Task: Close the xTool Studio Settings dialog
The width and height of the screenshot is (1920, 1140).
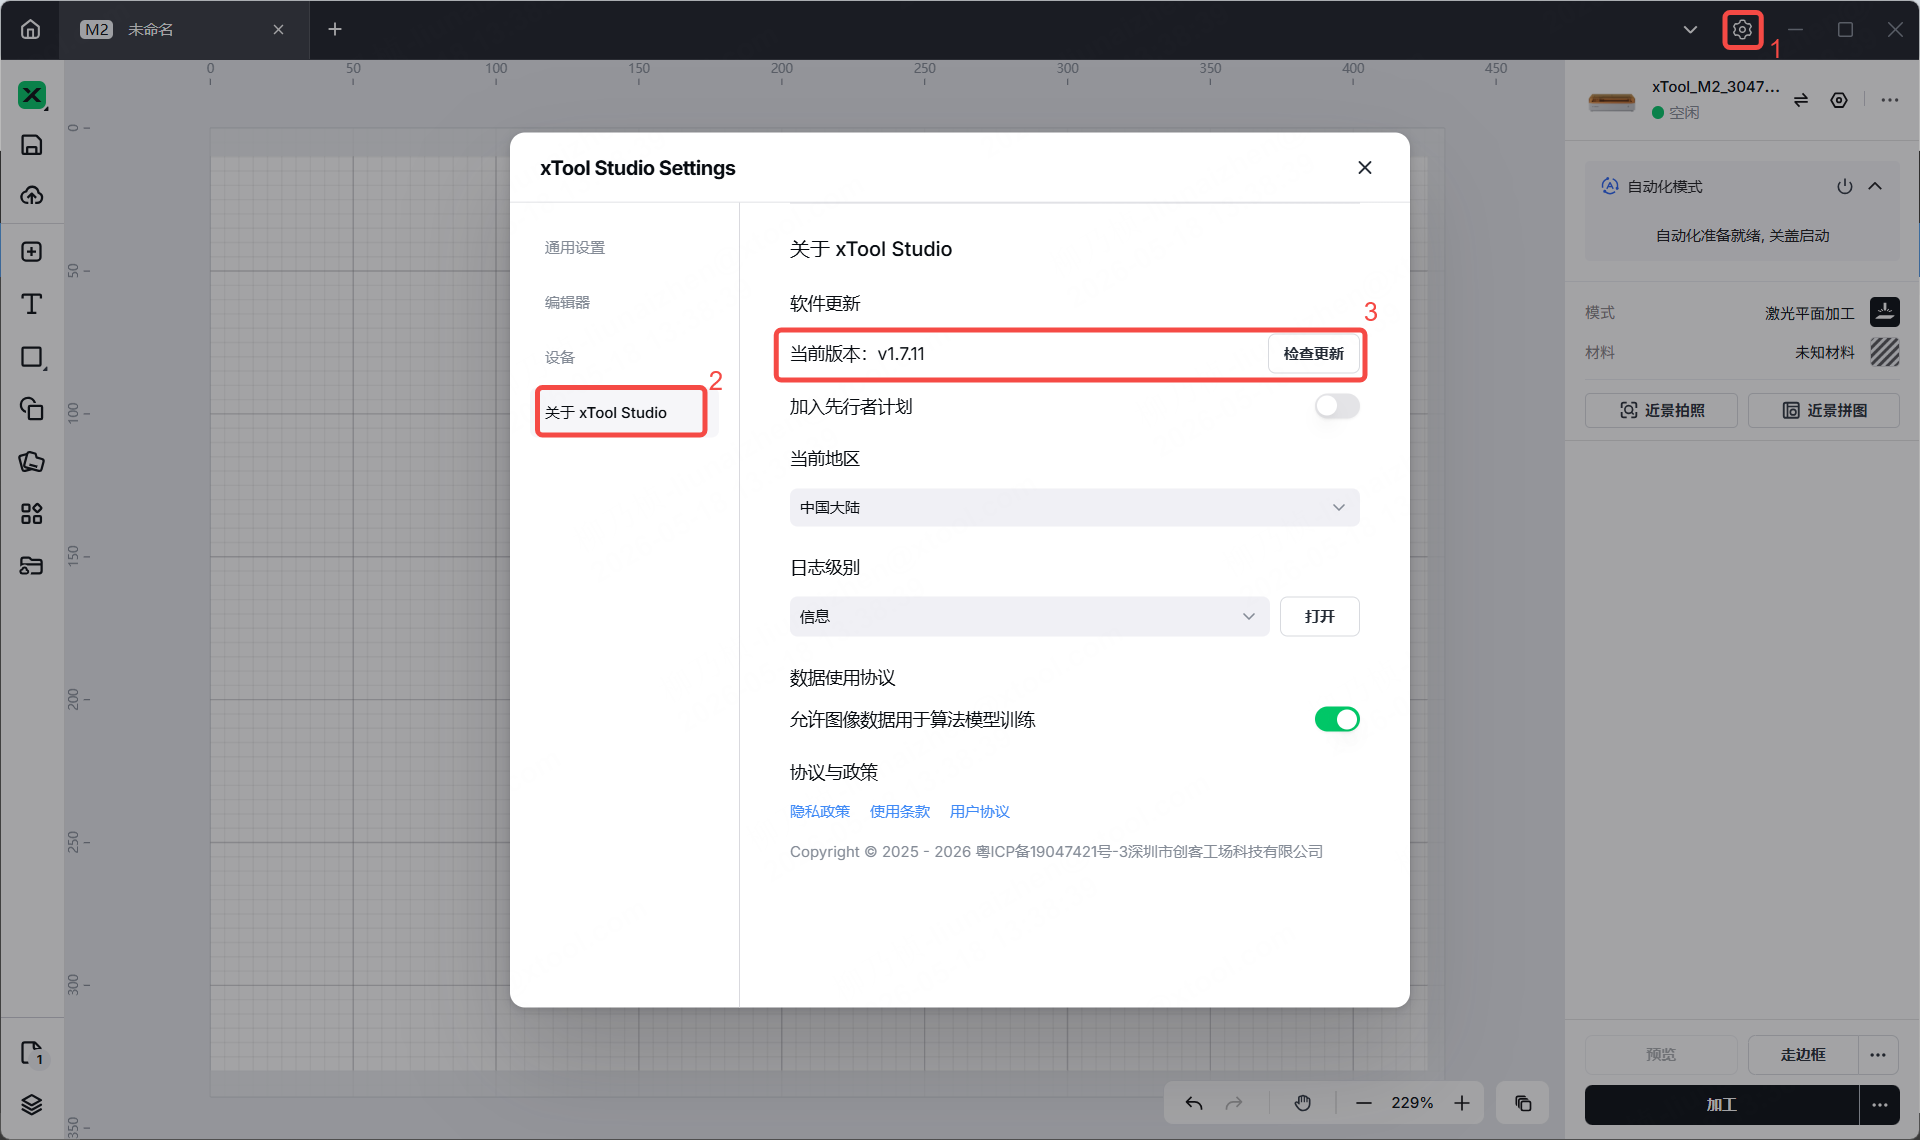Action: 1365,168
